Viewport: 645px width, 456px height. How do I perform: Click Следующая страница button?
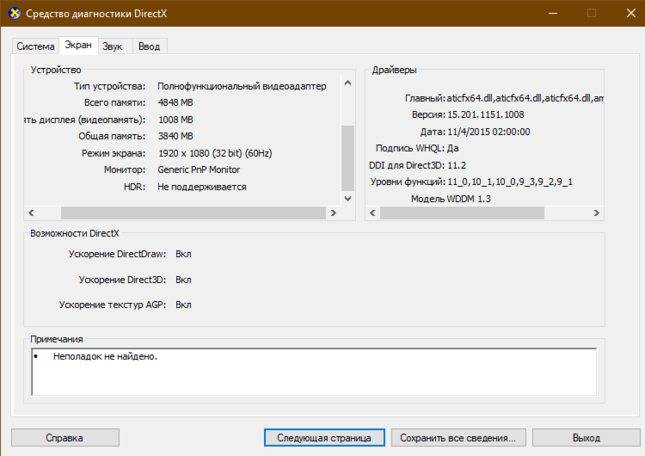324,438
